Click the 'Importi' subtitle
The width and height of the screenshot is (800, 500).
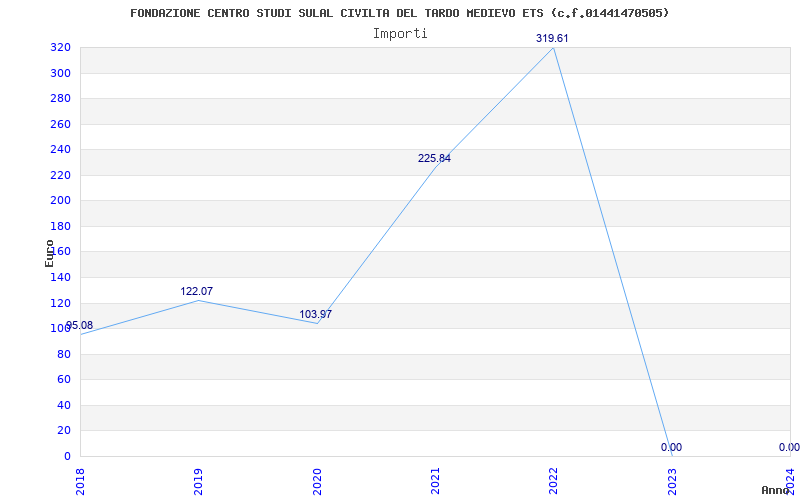[399, 34]
